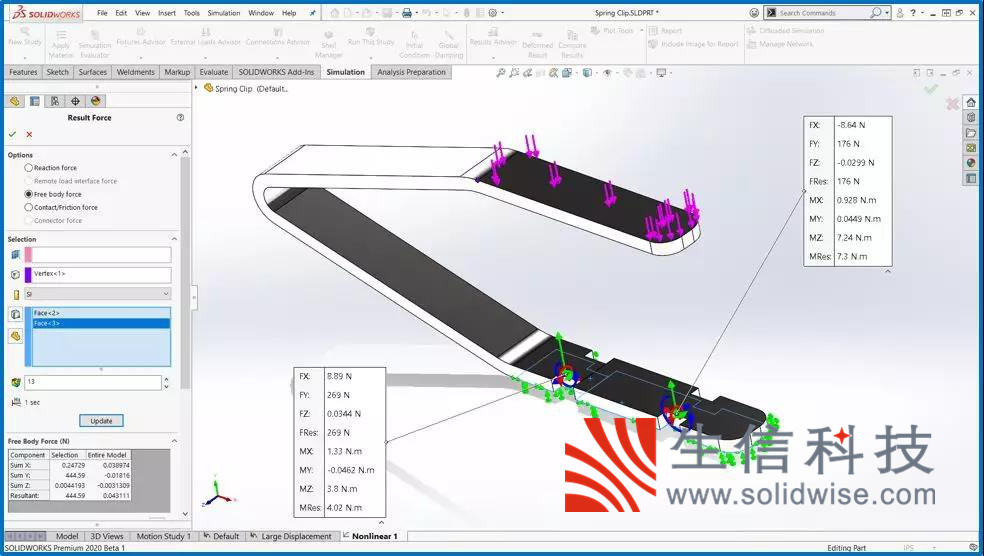Click the Vertex<1> selection field

coord(102,274)
